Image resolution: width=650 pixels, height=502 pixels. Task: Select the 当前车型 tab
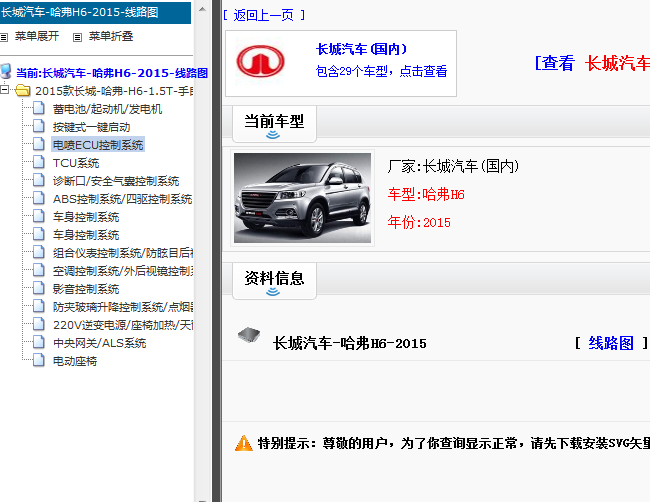[x=274, y=124]
